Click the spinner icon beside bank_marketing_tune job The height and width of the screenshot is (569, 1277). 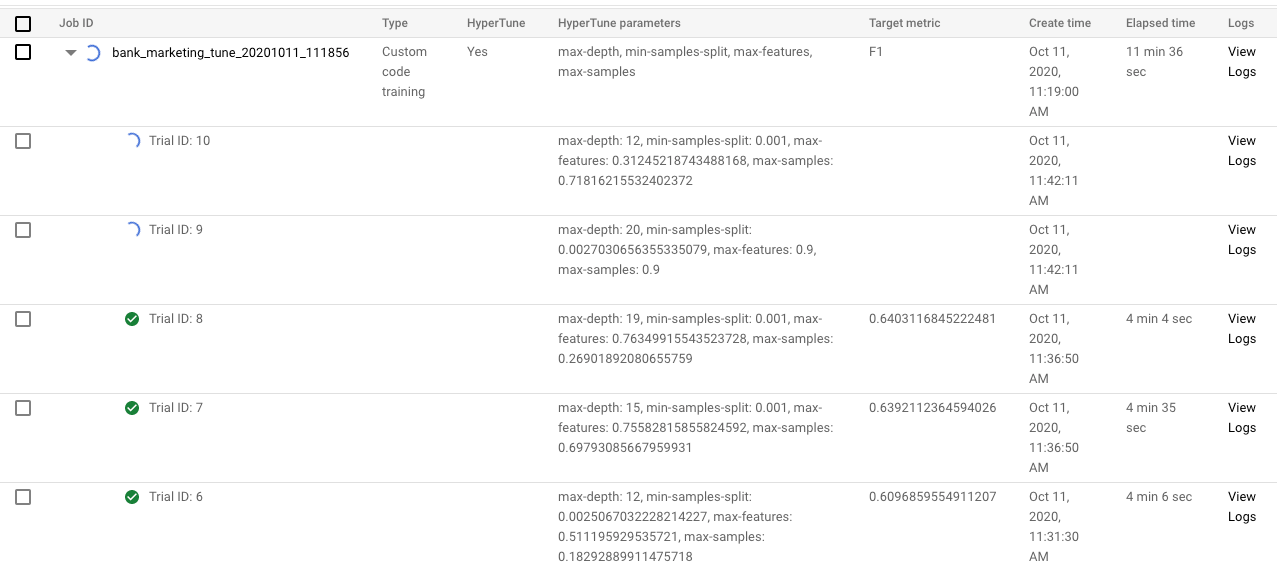tap(93, 53)
